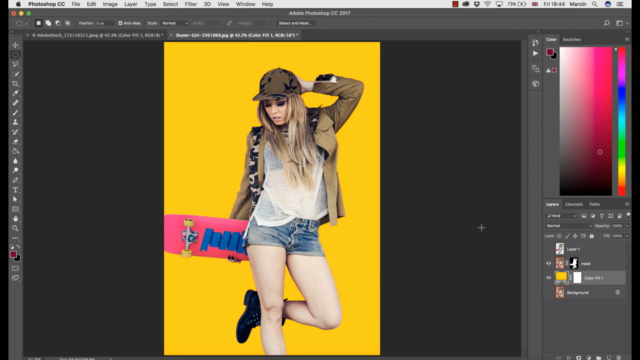Toggle lock position icon
The height and width of the screenshot is (360, 640).
coord(575,236)
